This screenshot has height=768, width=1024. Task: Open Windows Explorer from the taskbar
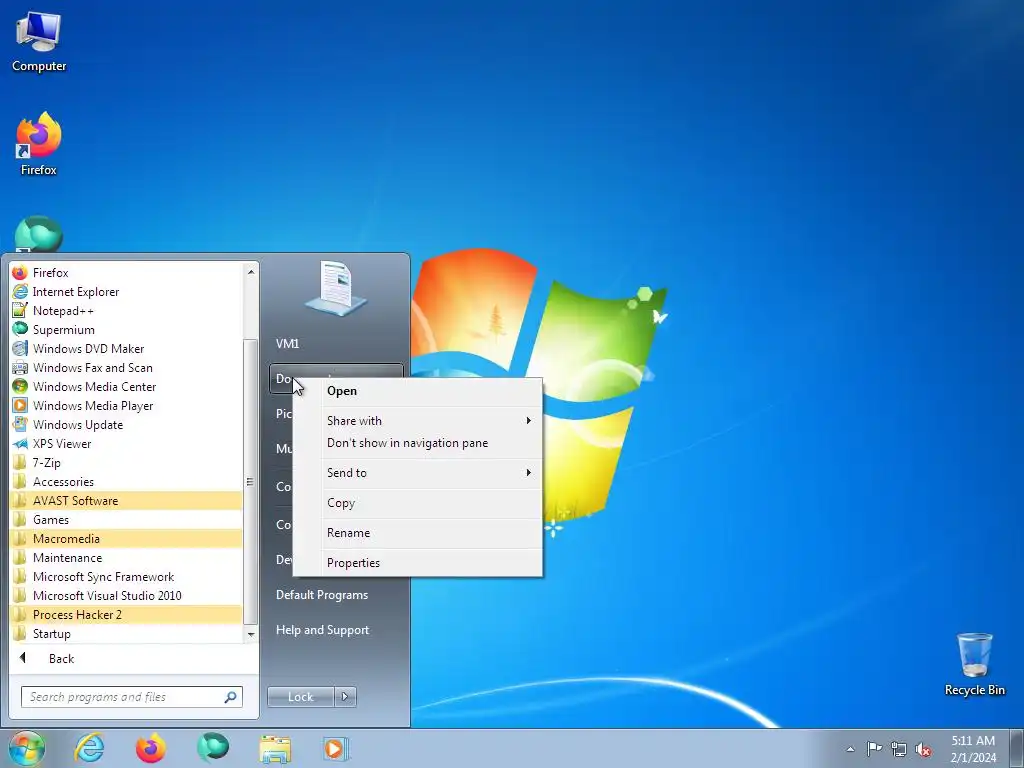click(275, 748)
